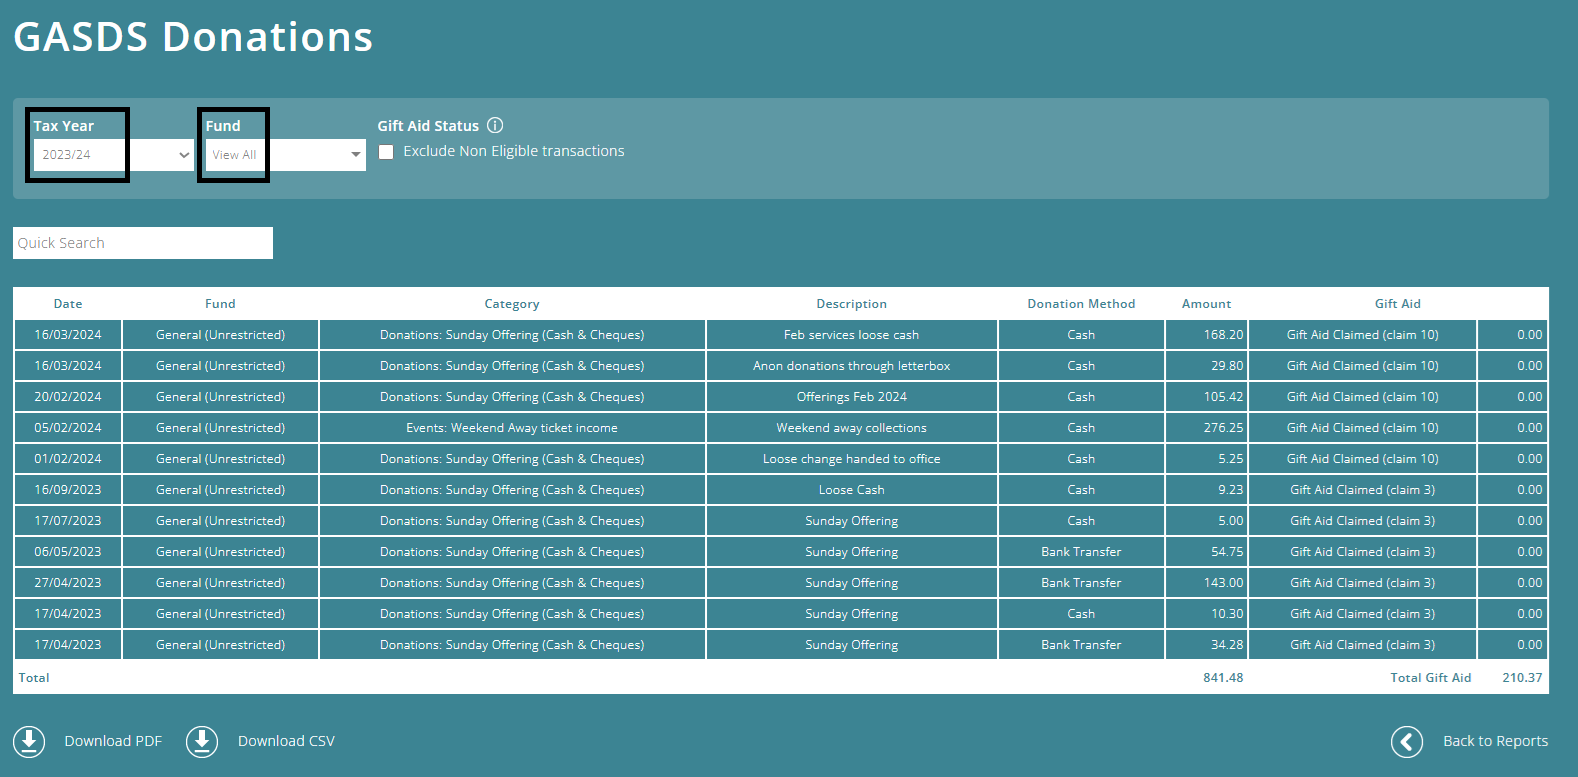Sort by the Category column header
This screenshot has height=777, width=1578.
512,304
